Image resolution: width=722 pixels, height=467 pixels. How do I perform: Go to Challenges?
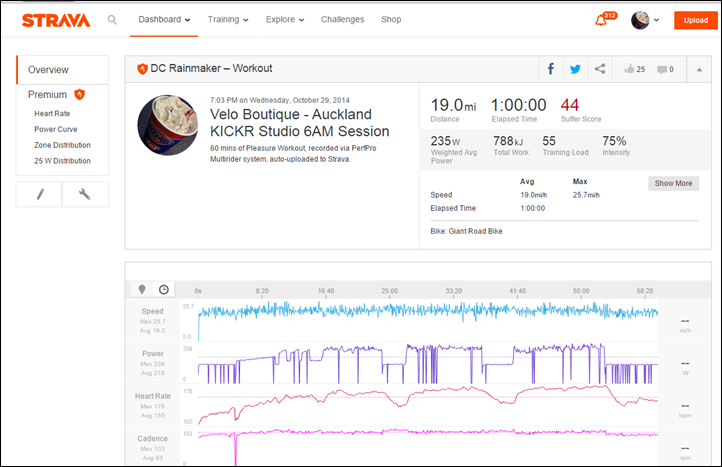pos(342,19)
